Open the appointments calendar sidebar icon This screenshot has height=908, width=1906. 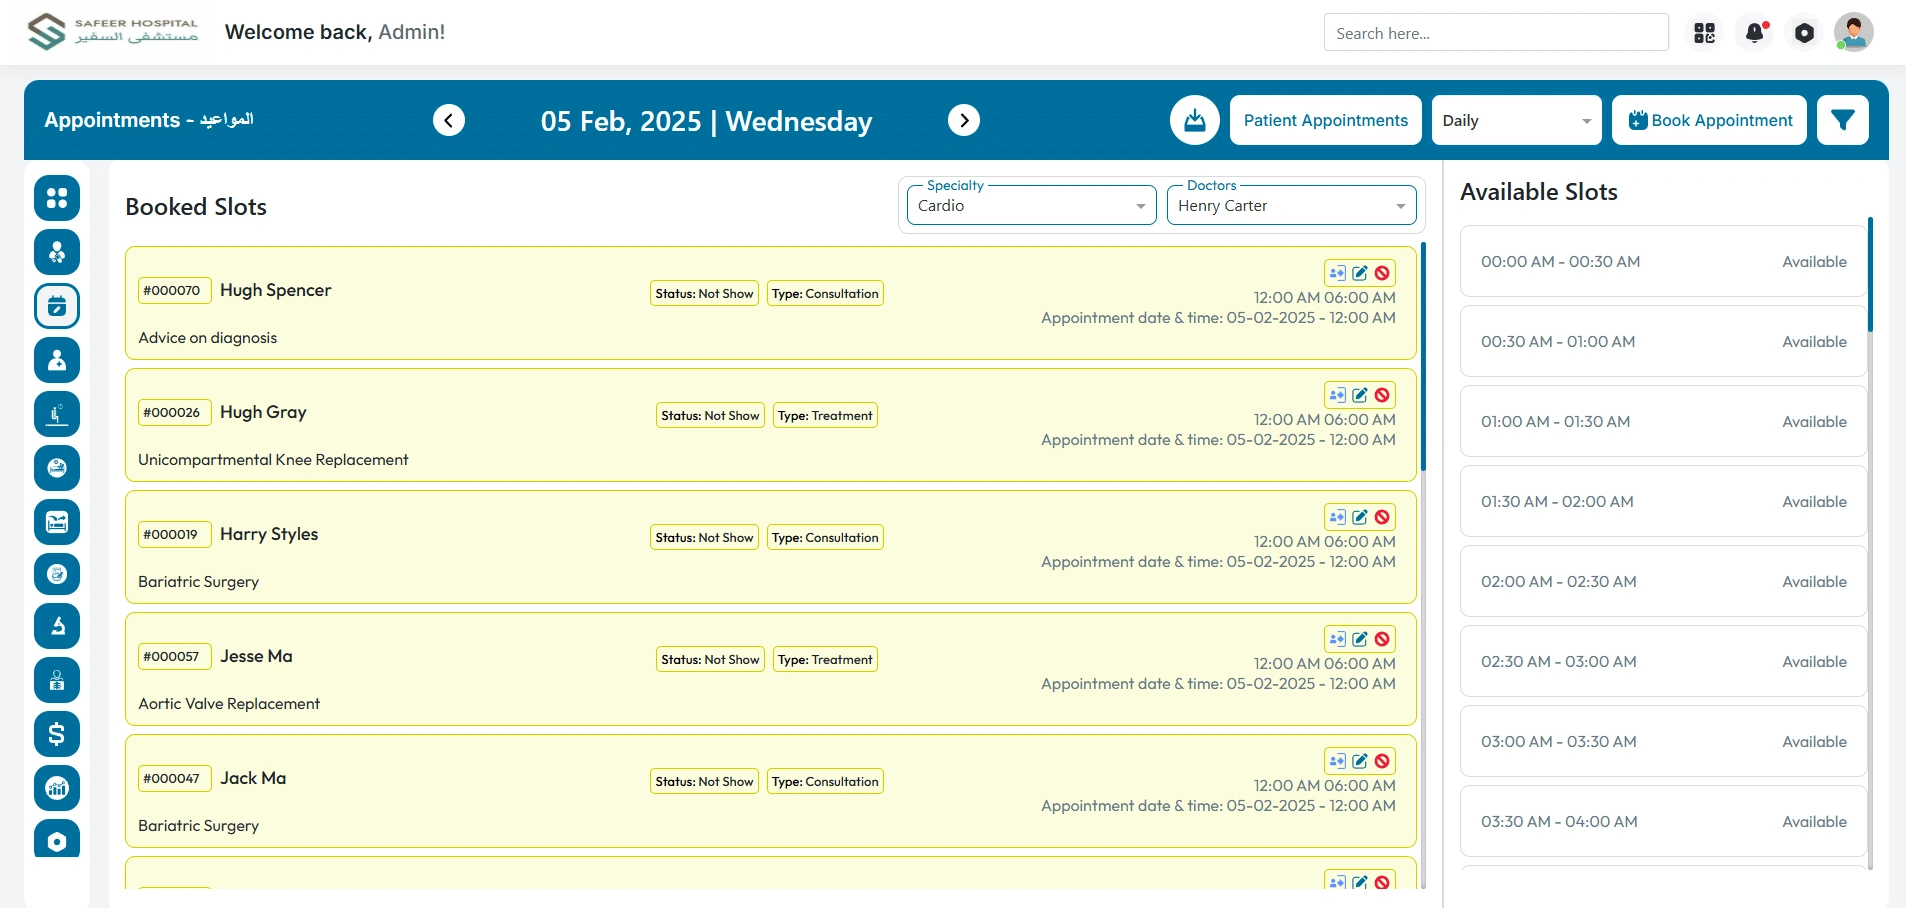57,306
